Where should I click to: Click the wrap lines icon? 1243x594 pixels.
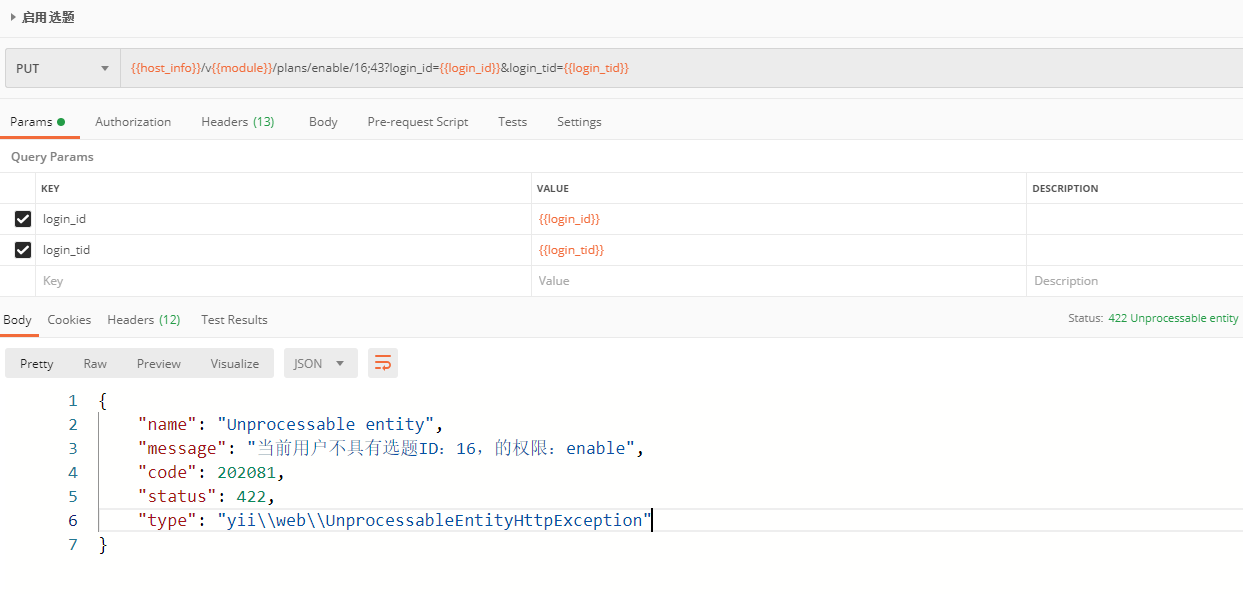point(383,363)
